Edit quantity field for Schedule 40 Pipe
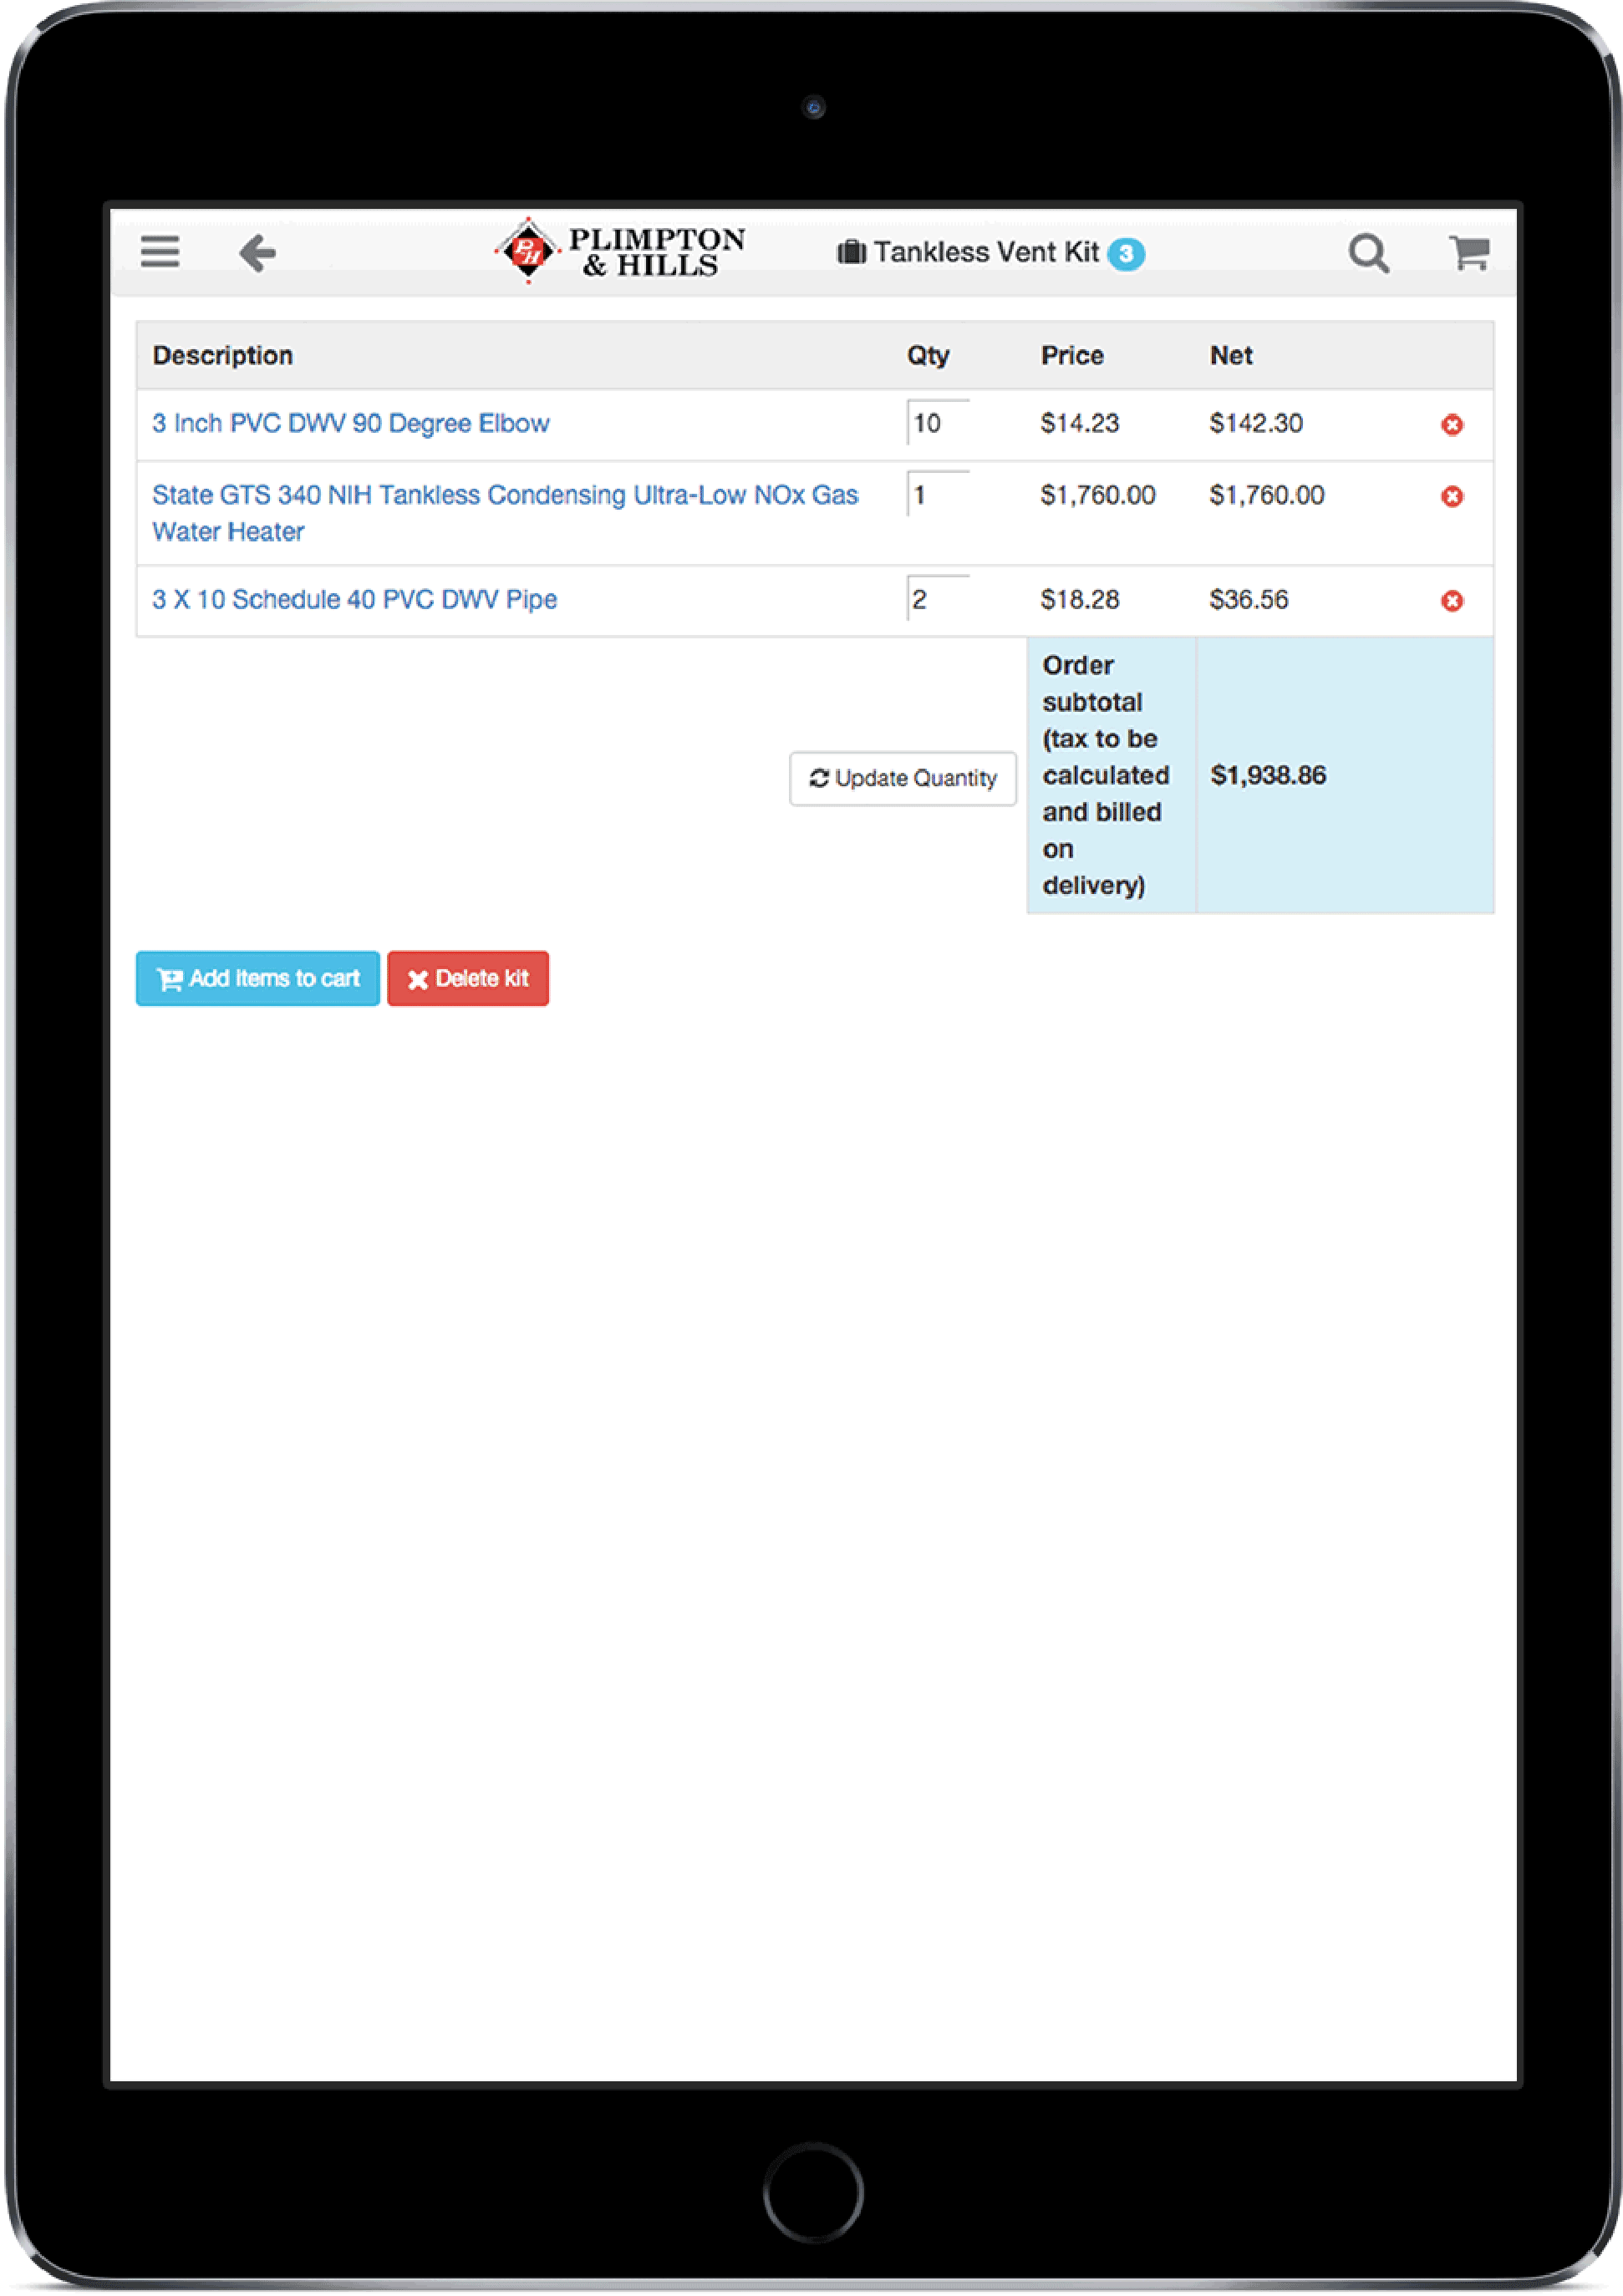The image size is (1623, 2296). [937, 599]
